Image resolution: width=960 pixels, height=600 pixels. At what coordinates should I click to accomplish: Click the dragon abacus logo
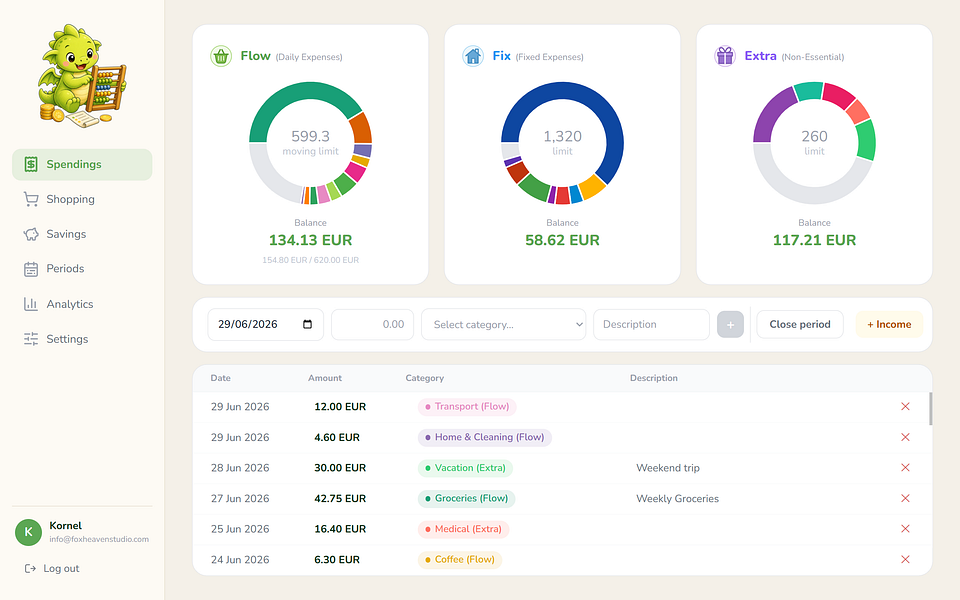(x=81, y=76)
